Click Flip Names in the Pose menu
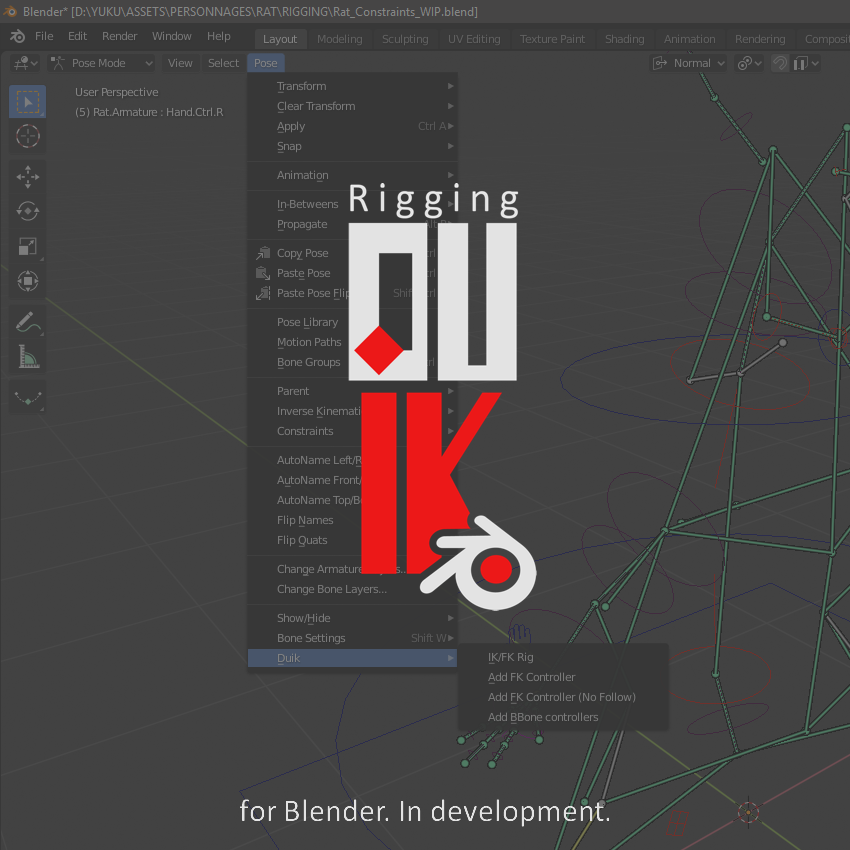The width and height of the screenshot is (850, 850). (x=352, y=520)
